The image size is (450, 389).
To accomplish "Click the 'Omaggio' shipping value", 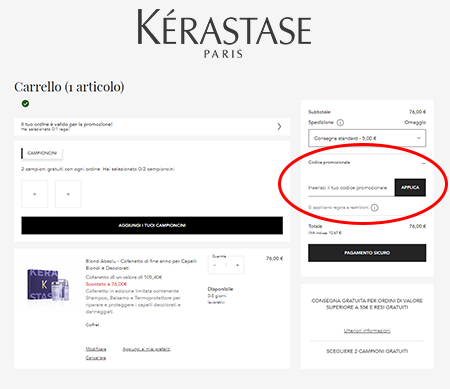I will 415,122.
